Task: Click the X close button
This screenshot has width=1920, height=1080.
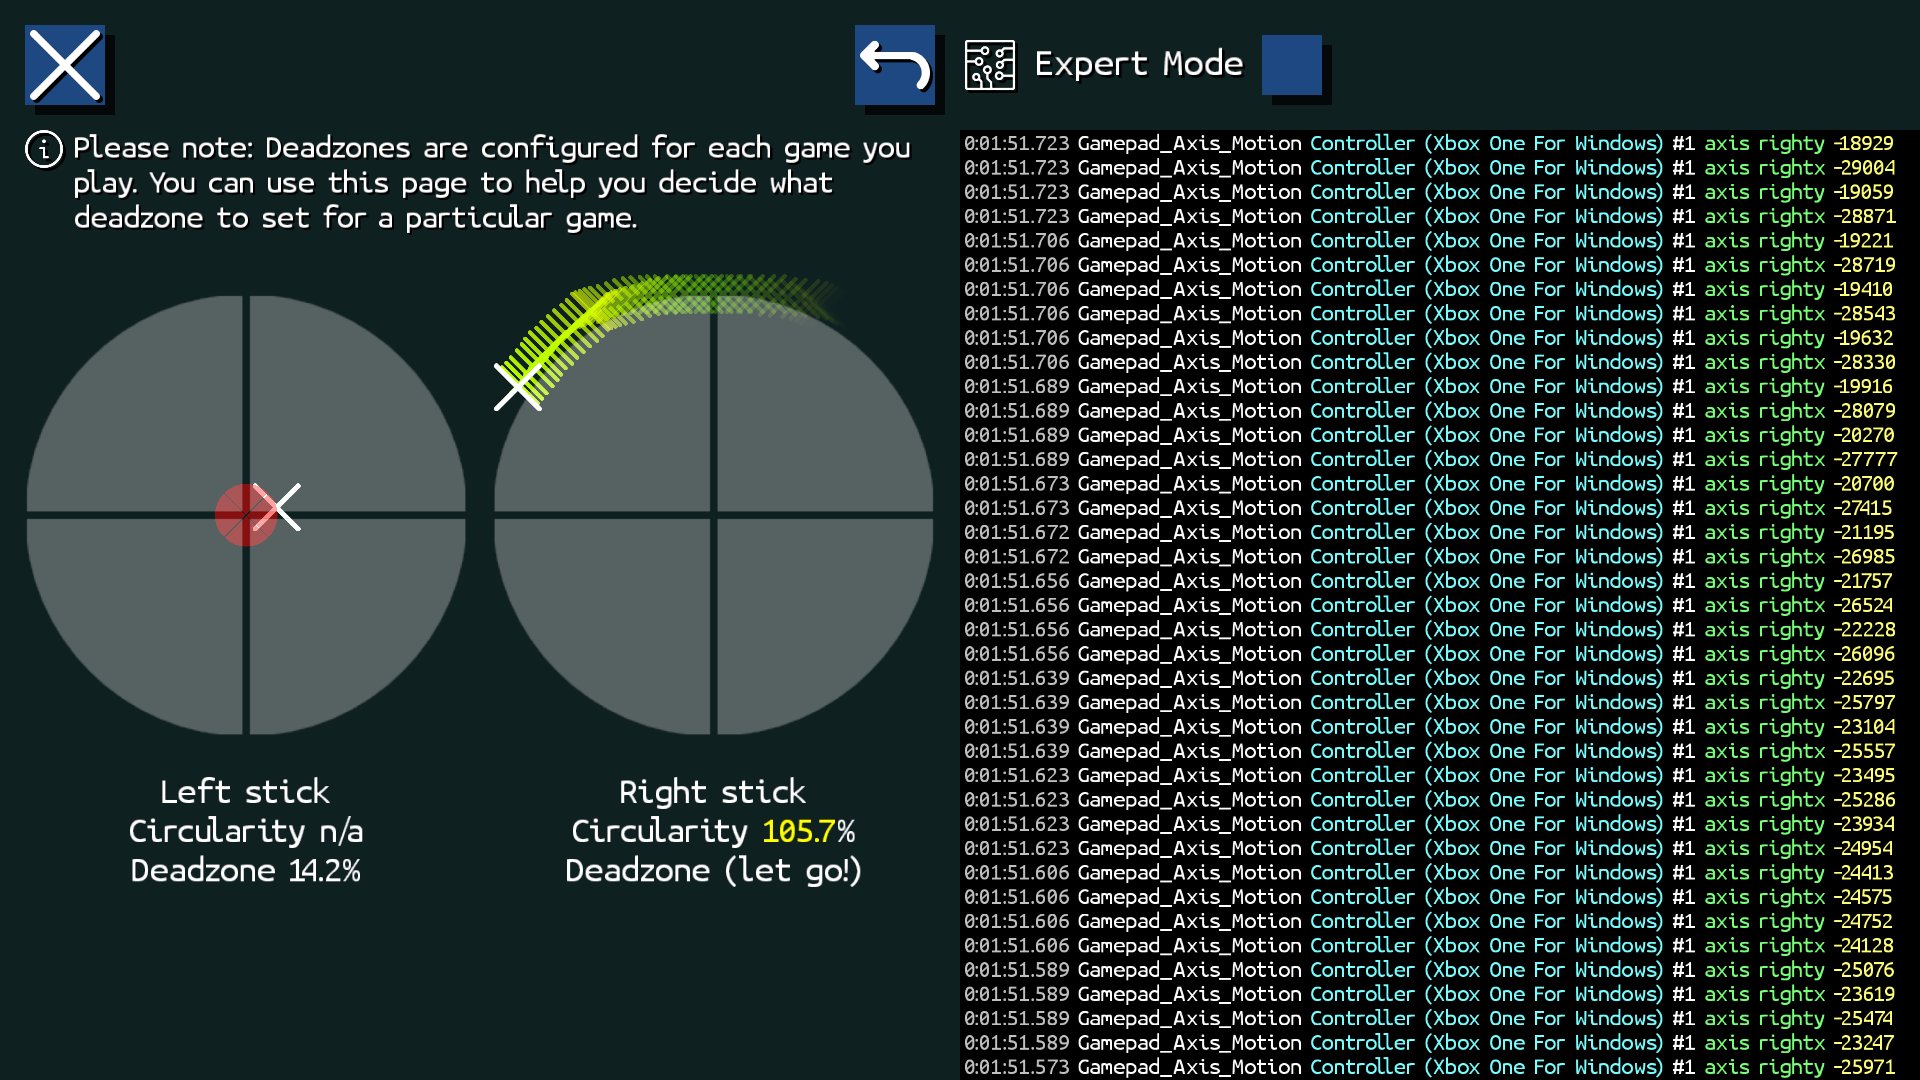Action: [x=65, y=65]
